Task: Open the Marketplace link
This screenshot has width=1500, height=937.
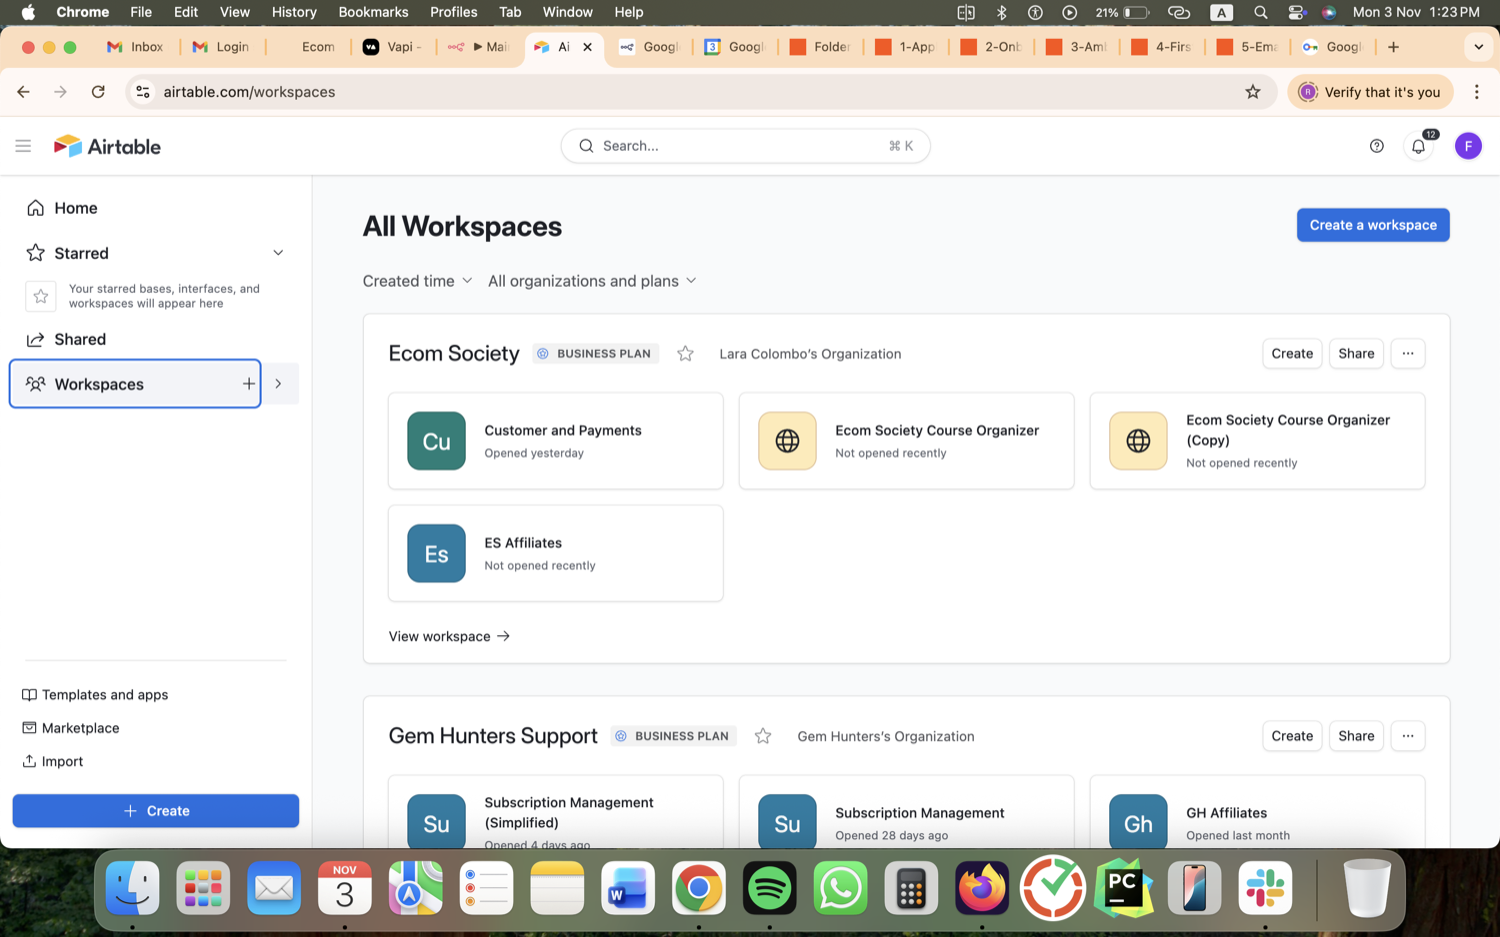Action: coord(80,728)
